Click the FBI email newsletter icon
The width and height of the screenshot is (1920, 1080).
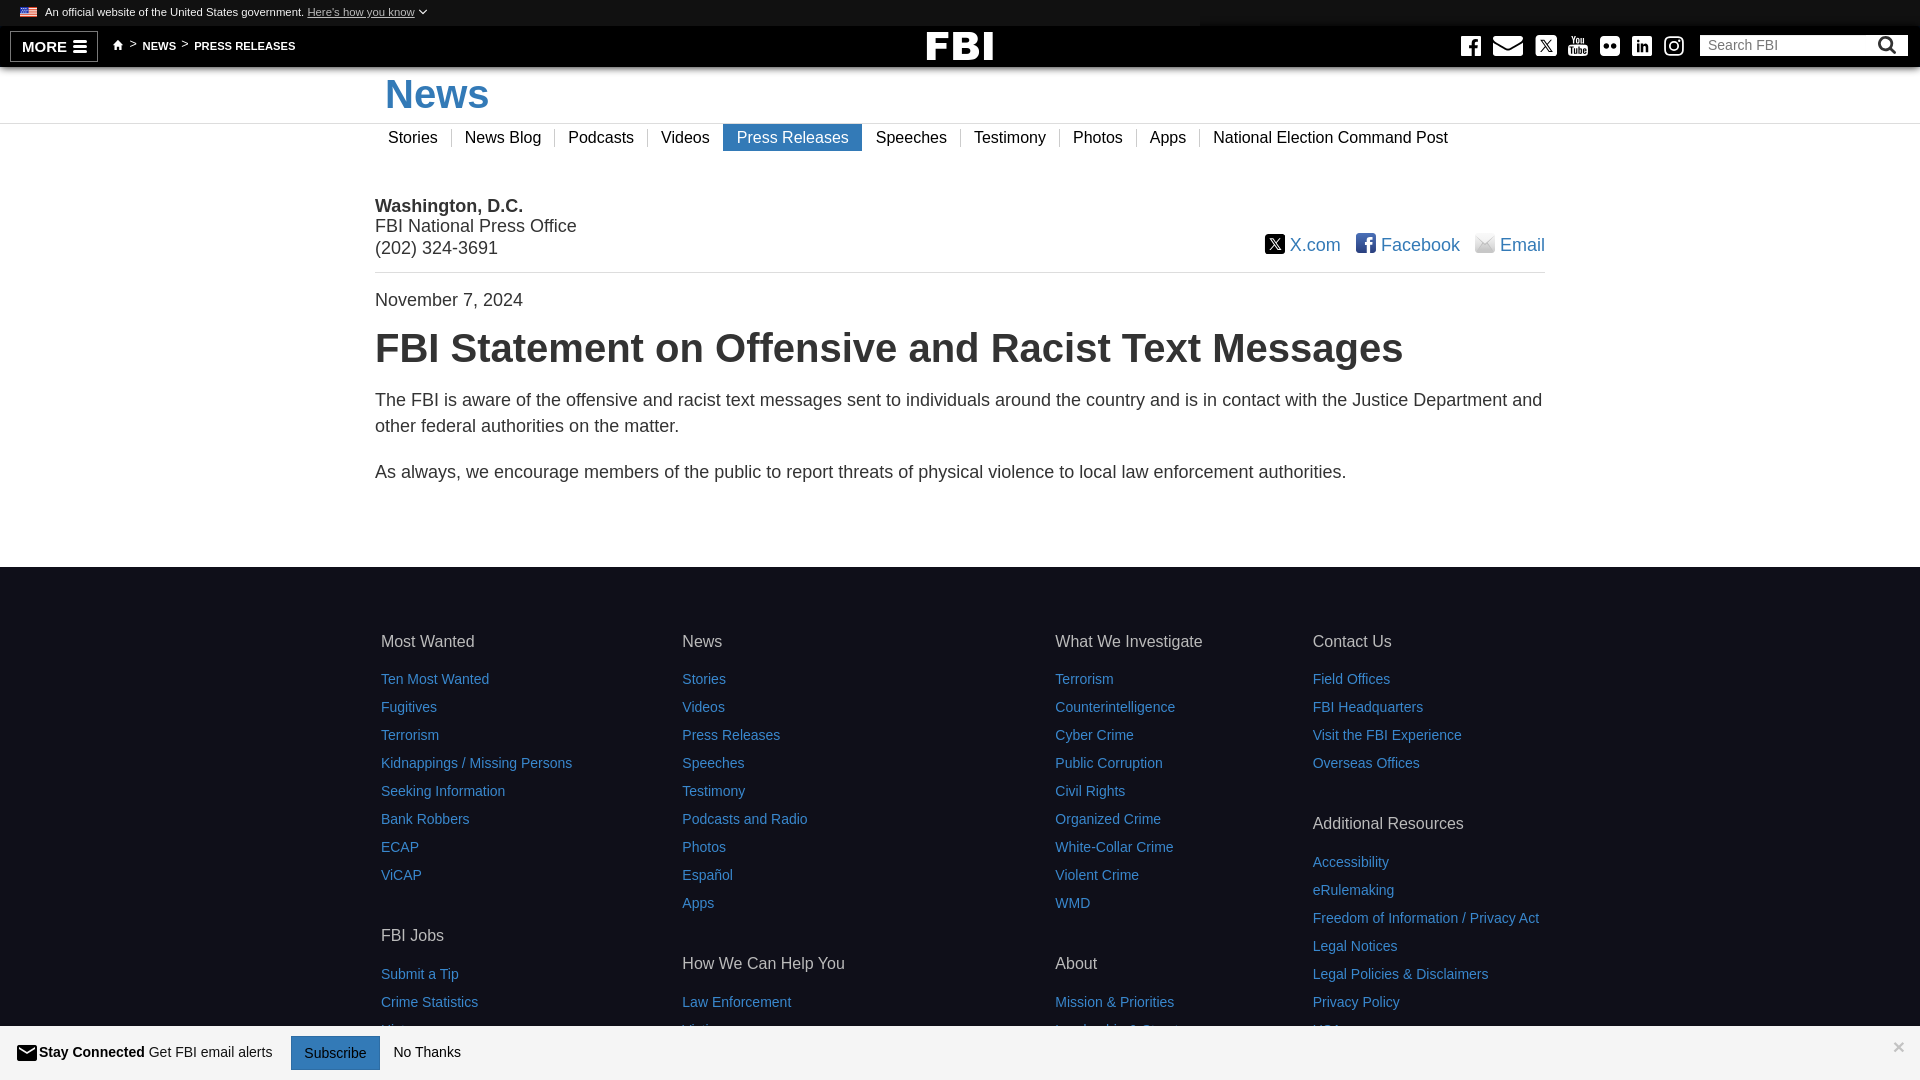coord(1507,45)
